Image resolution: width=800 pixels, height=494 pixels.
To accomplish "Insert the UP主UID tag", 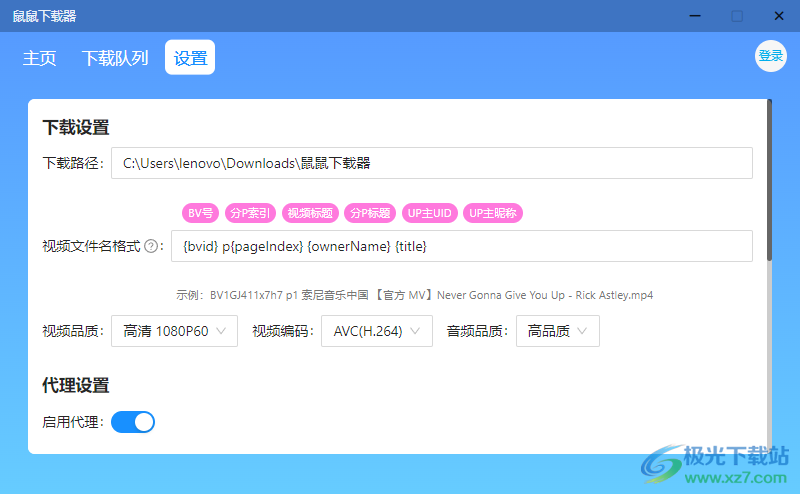I will pos(430,213).
